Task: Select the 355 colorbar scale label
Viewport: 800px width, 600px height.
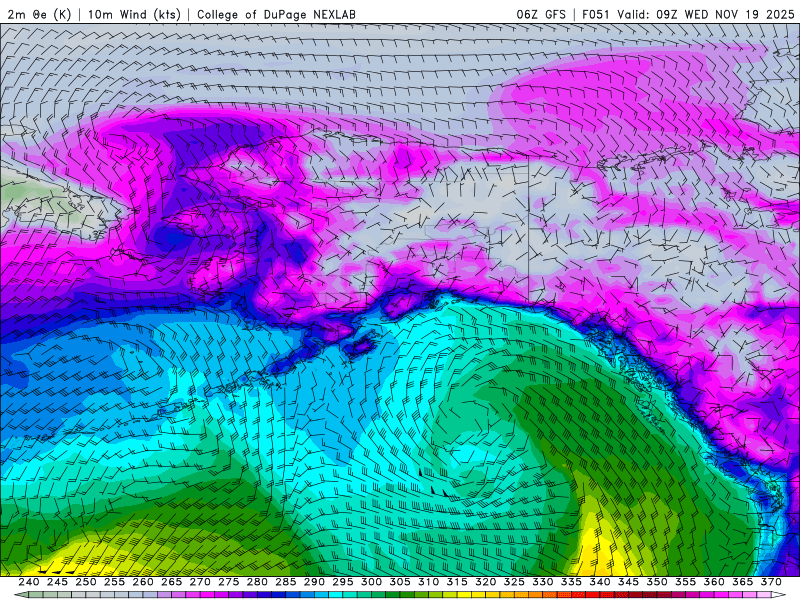Action: point(686,582)
